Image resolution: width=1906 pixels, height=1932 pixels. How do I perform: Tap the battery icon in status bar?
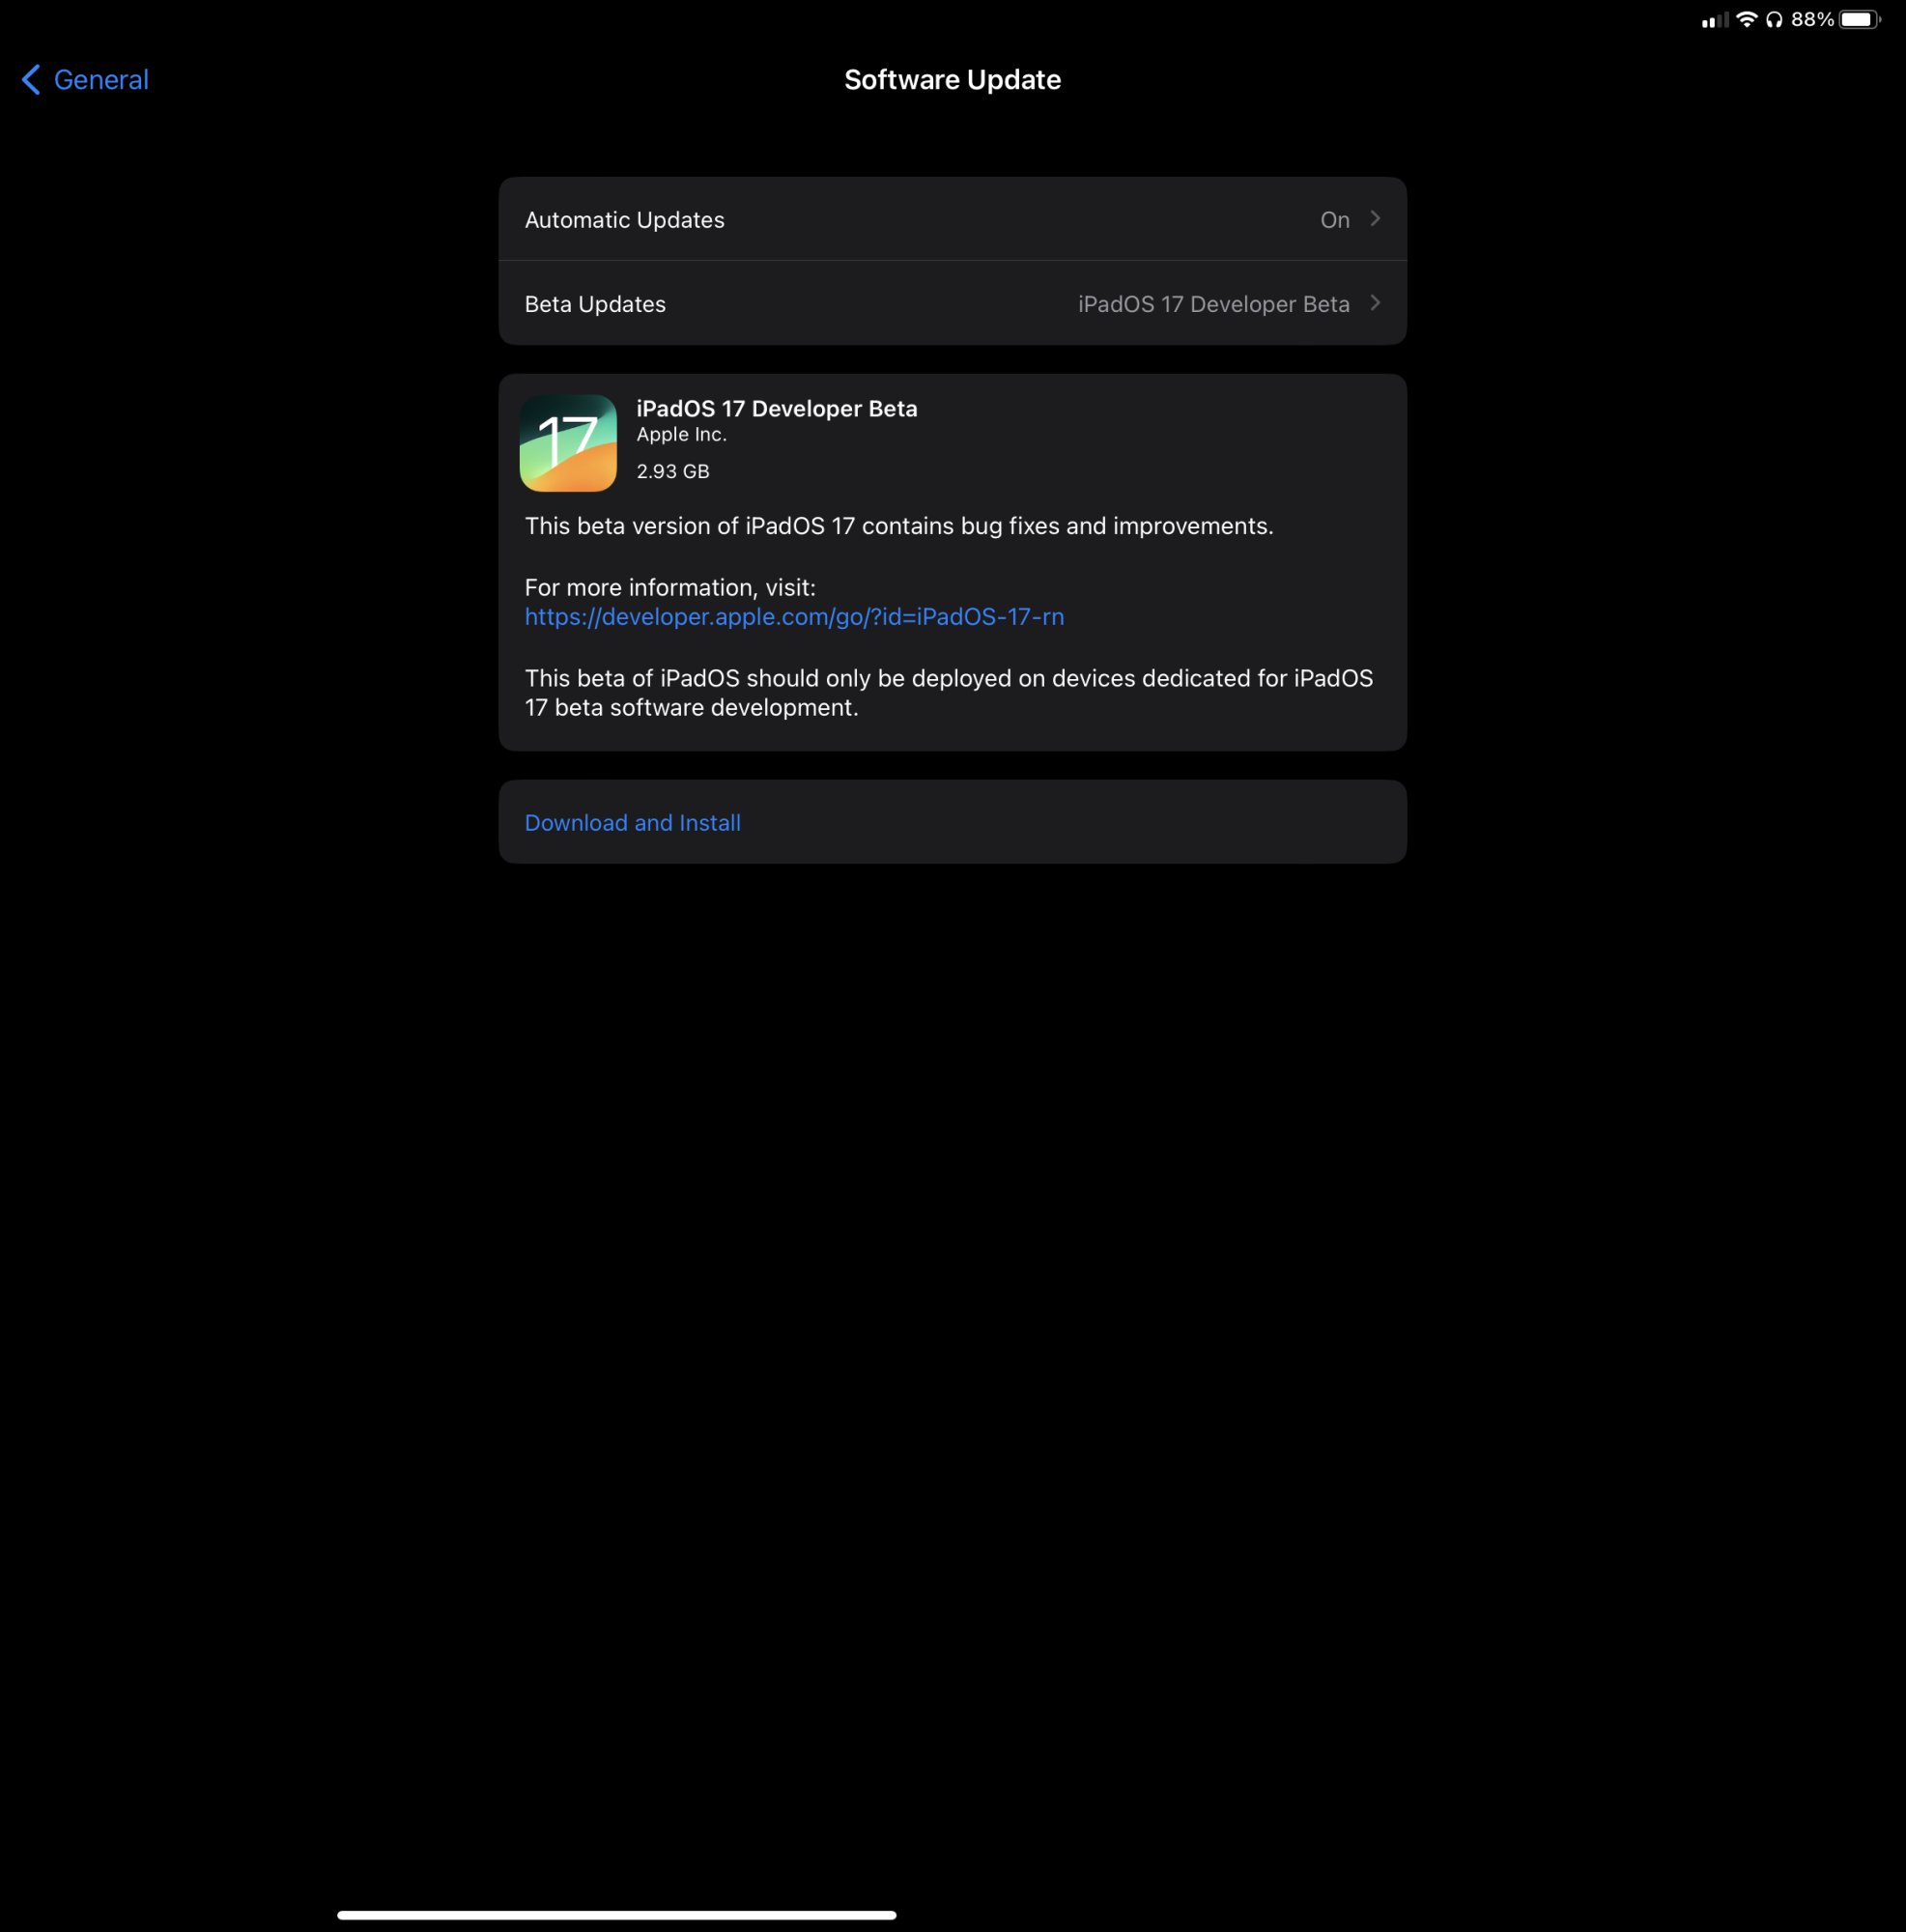1859,20
